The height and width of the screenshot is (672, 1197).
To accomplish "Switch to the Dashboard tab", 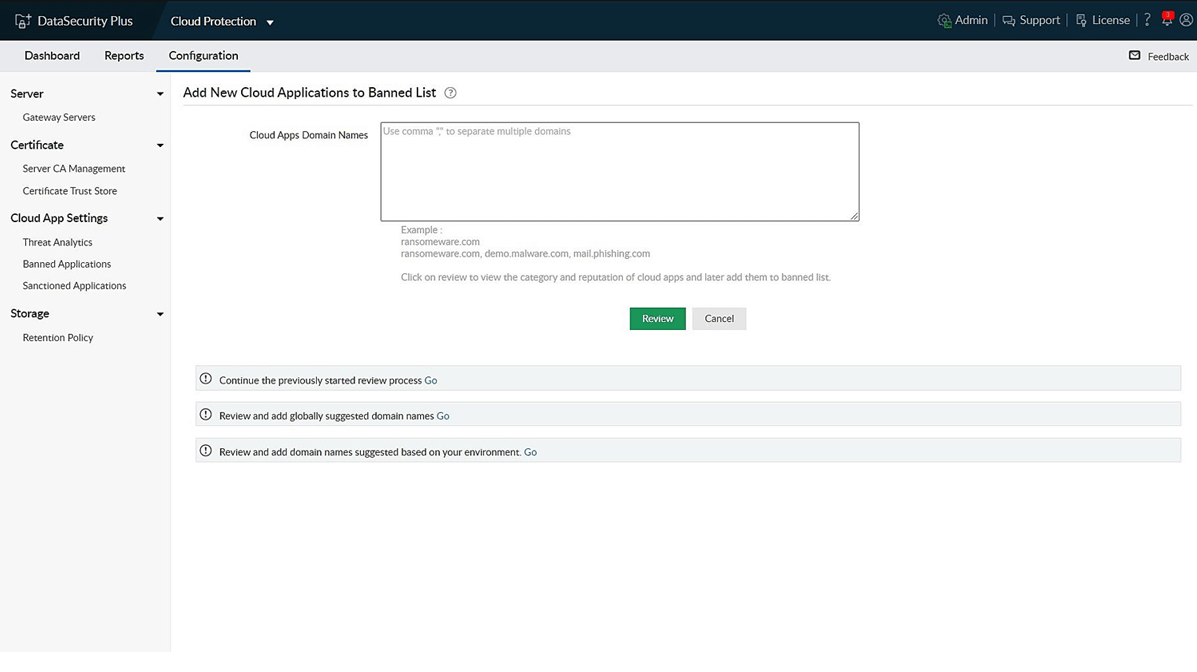I will pos(51,55).
